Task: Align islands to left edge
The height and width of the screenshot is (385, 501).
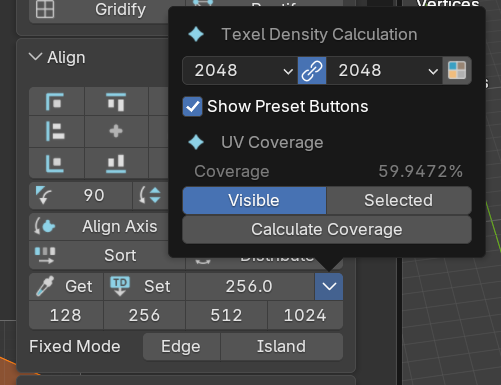Action: [x=56, y=131]
